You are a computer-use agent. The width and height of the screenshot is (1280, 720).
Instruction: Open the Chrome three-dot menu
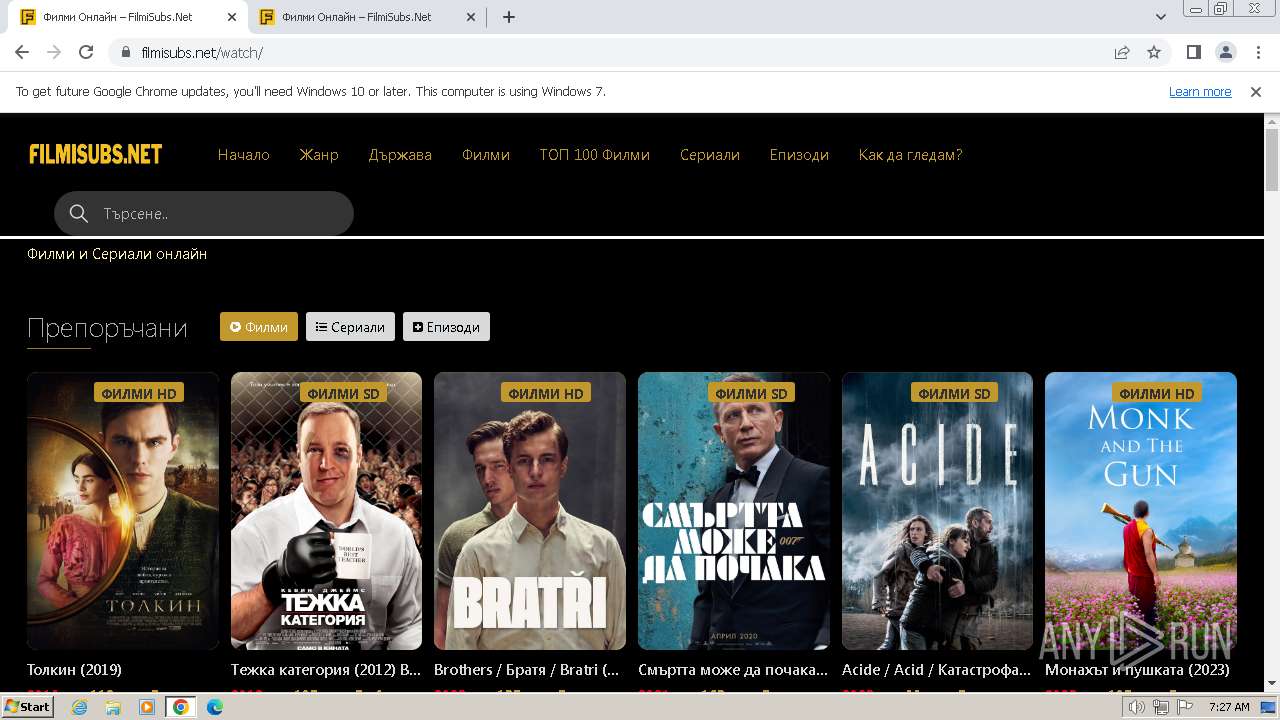pos(1257,52)
